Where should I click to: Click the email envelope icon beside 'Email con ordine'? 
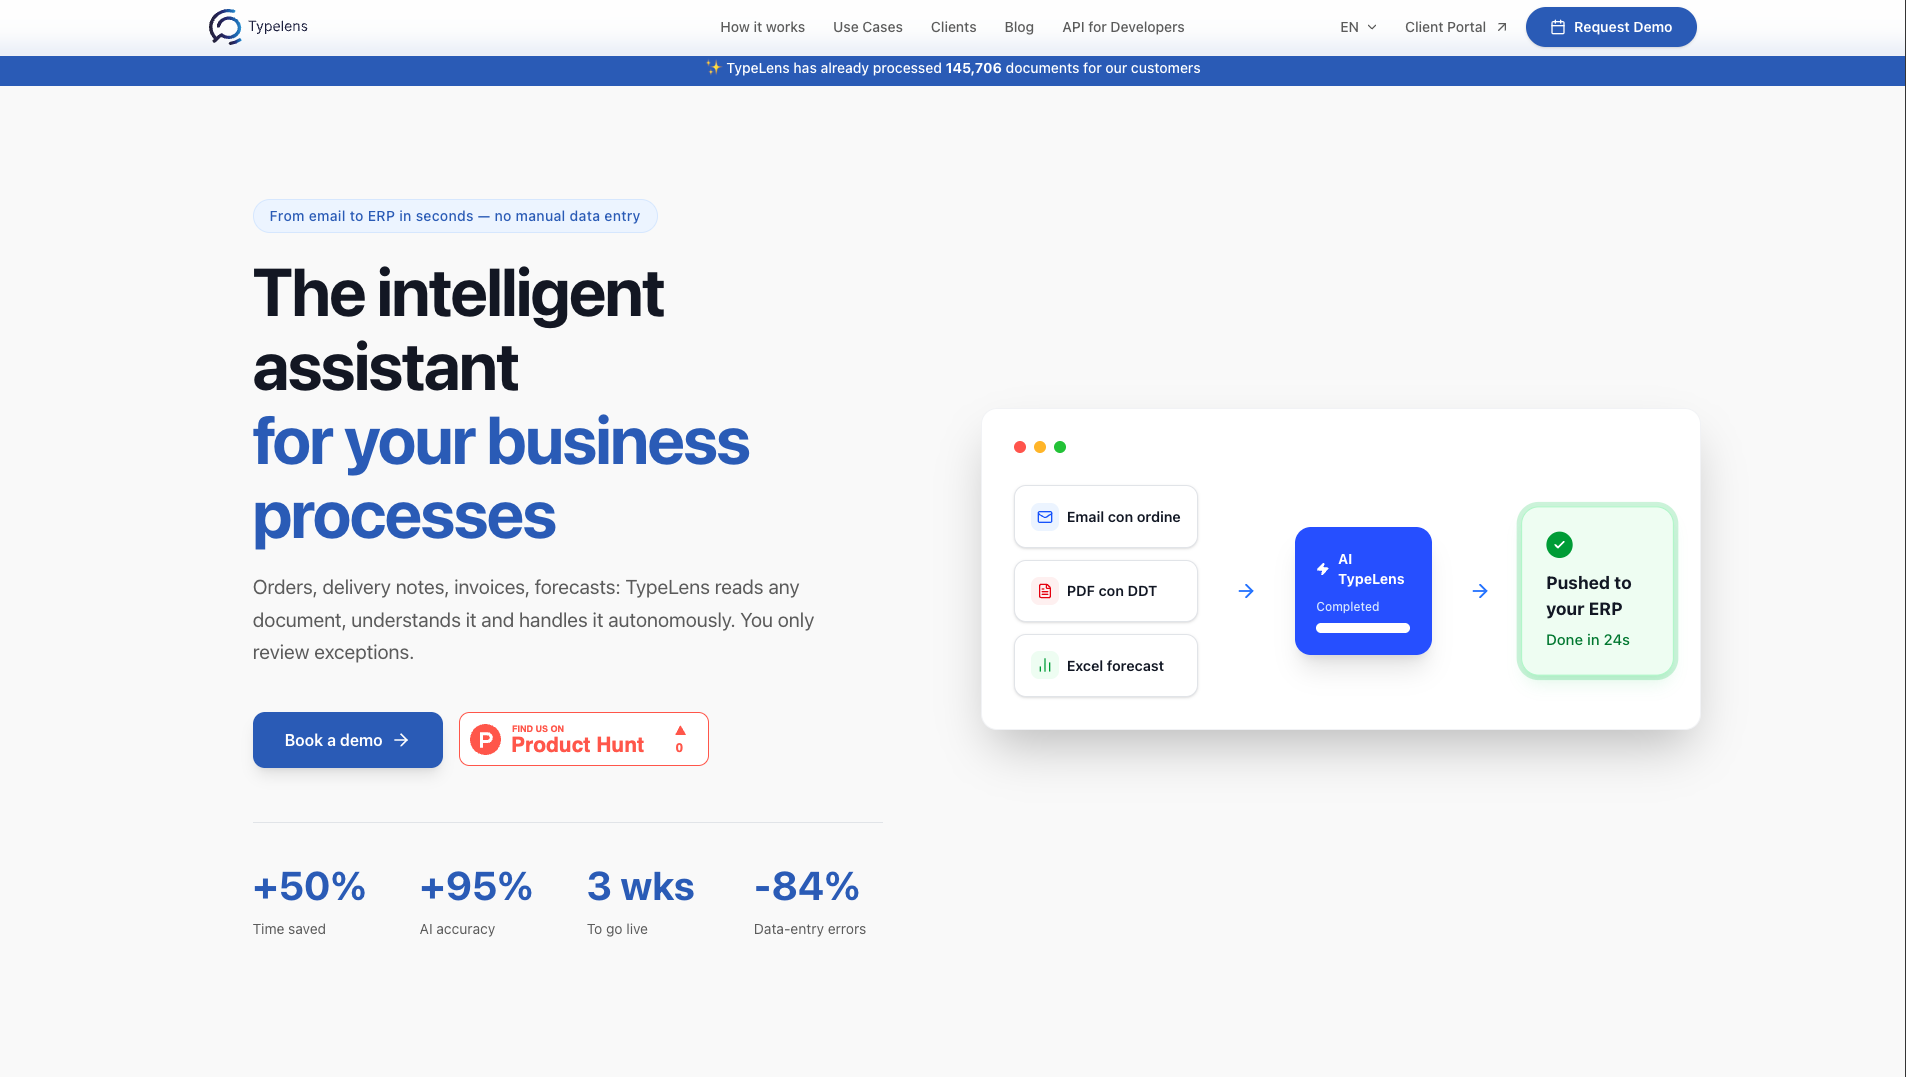pos(1044,517)
